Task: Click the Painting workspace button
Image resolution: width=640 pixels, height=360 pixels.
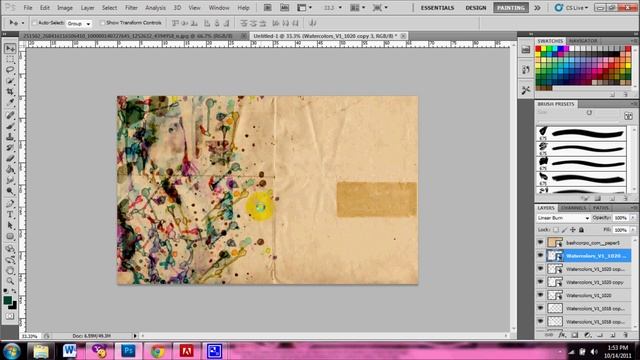Action: tap(511, 8)
